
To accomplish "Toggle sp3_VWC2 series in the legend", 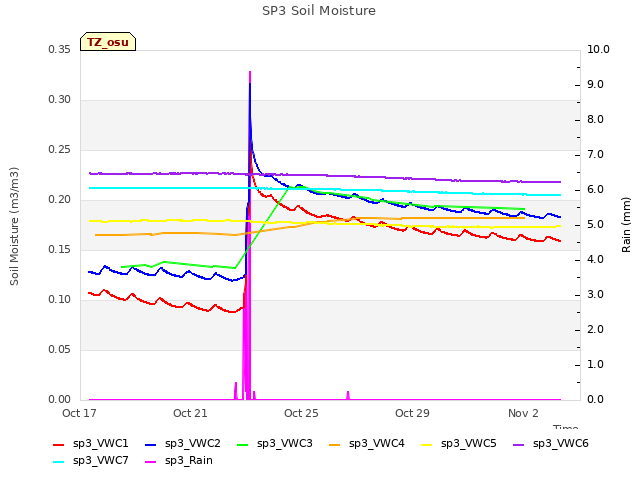I will point(183,444).
